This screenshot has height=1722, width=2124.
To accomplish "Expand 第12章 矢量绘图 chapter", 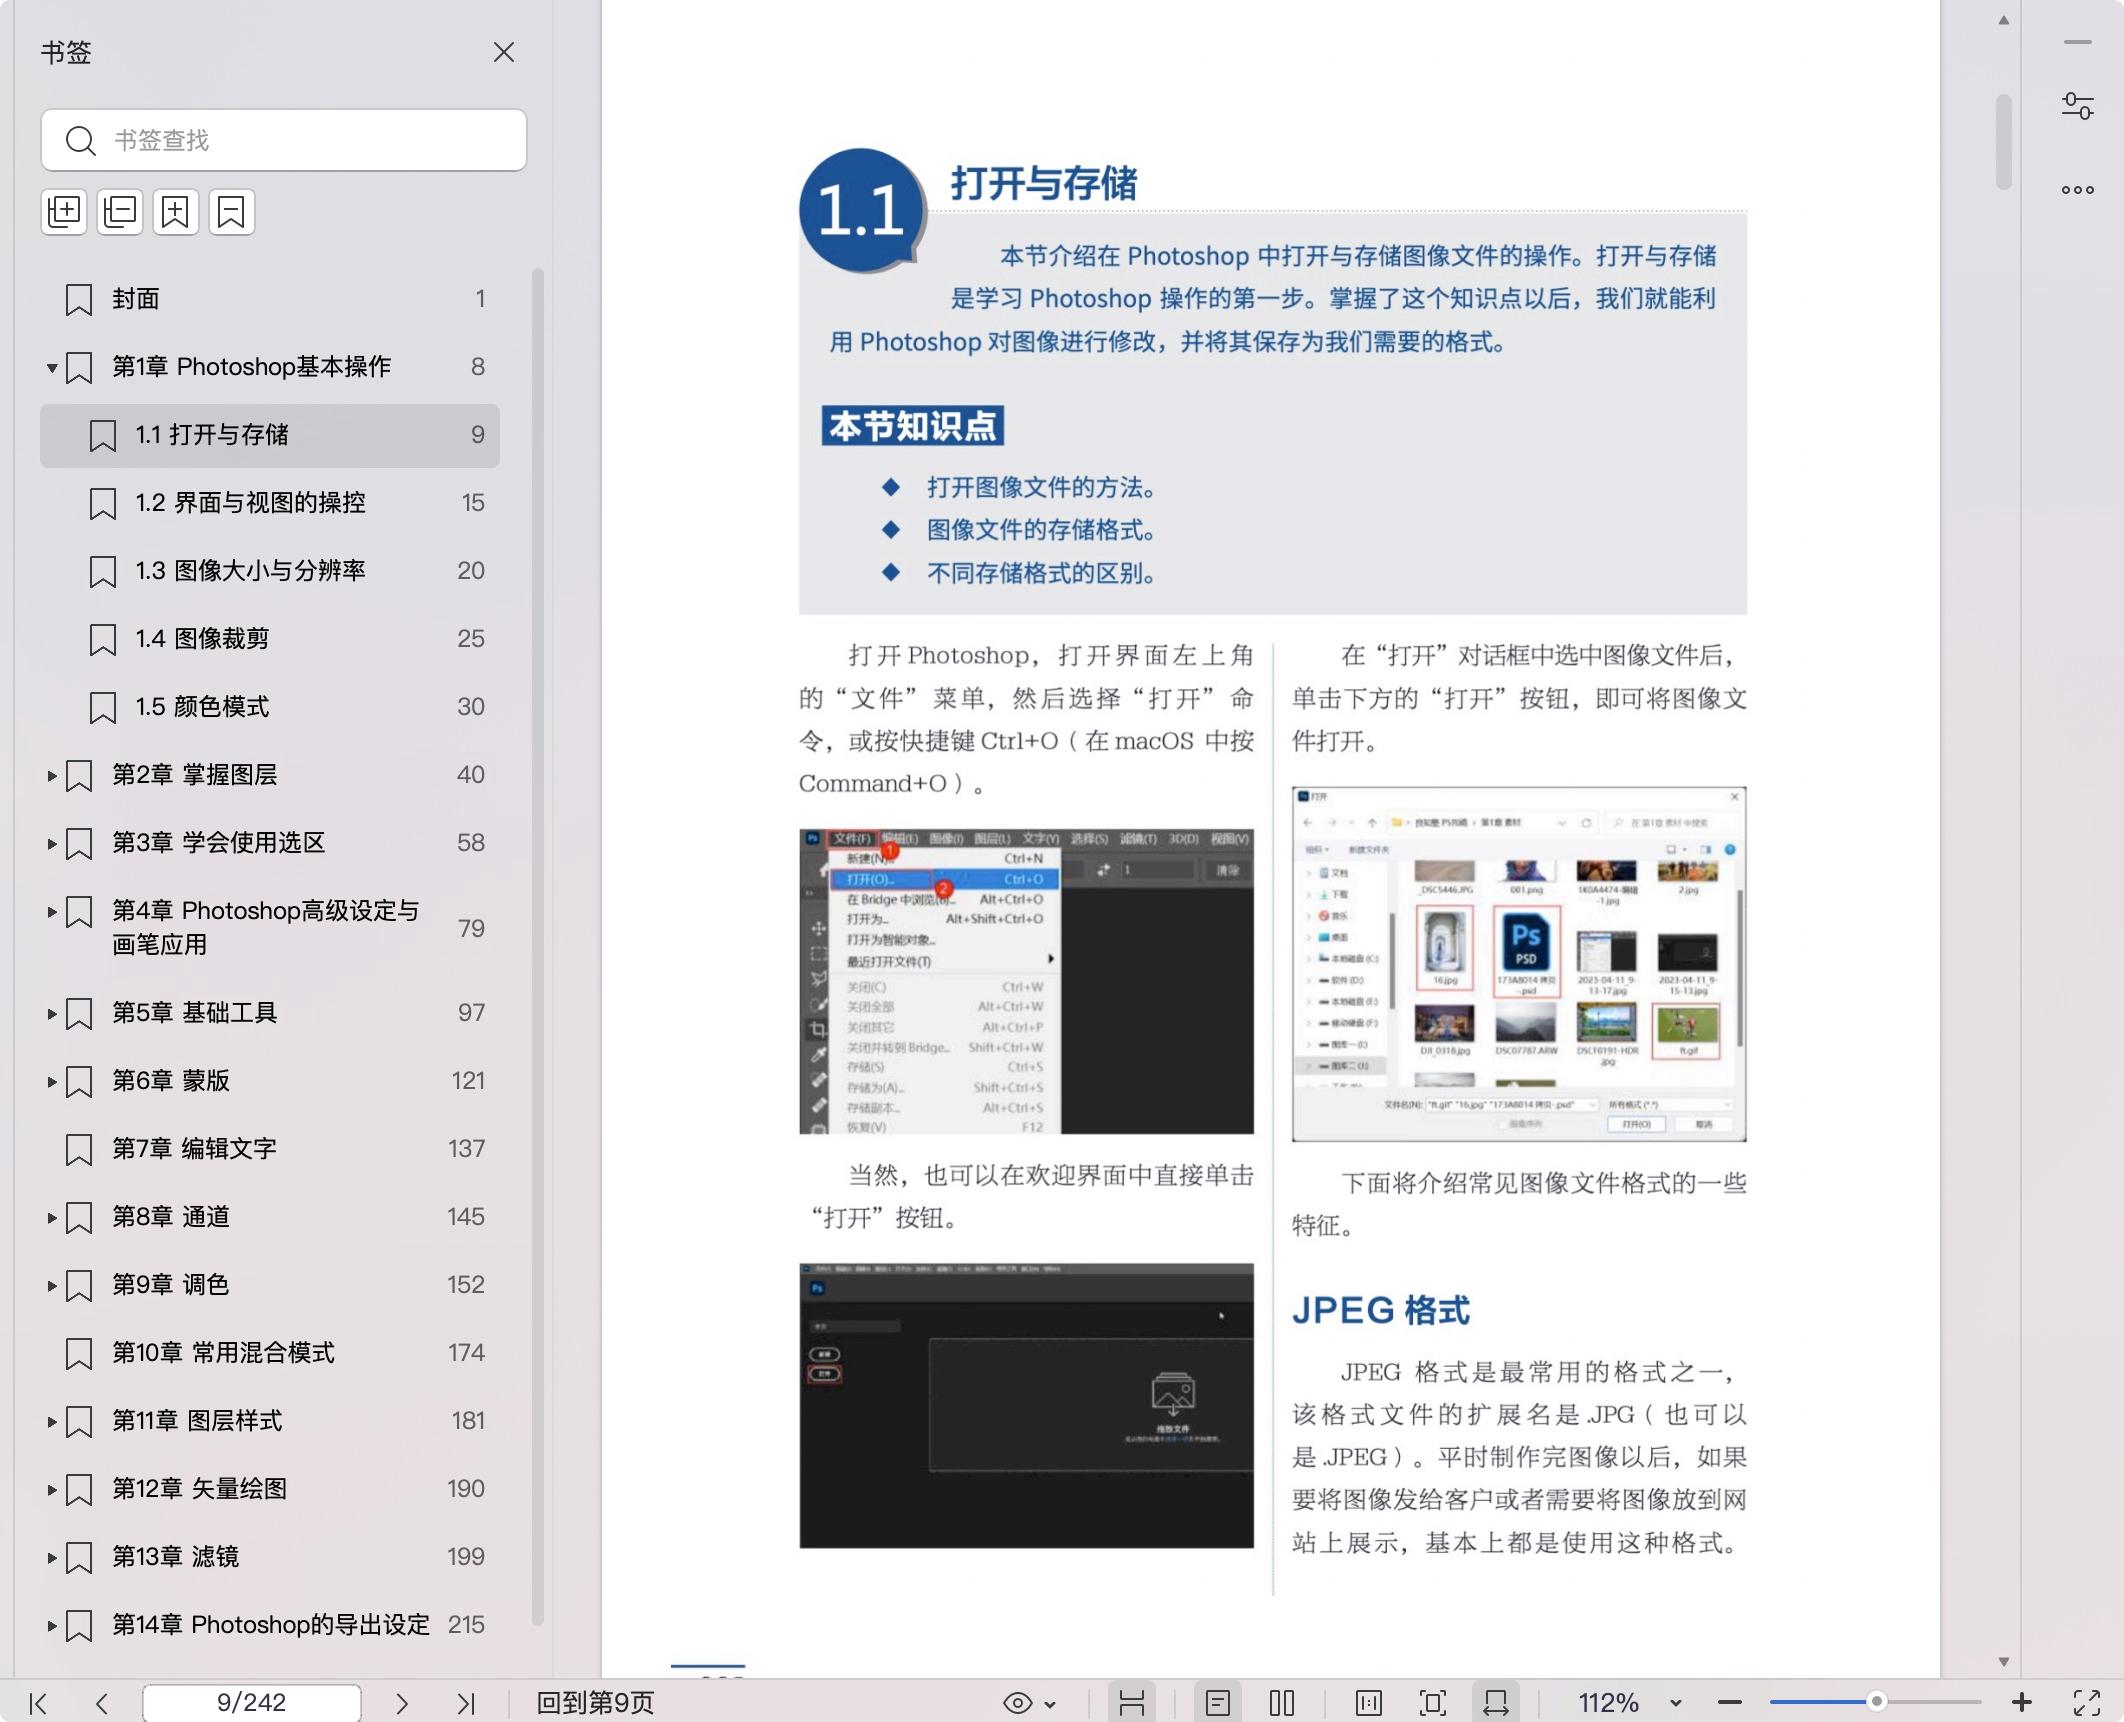I will (x=52, y=1490).
